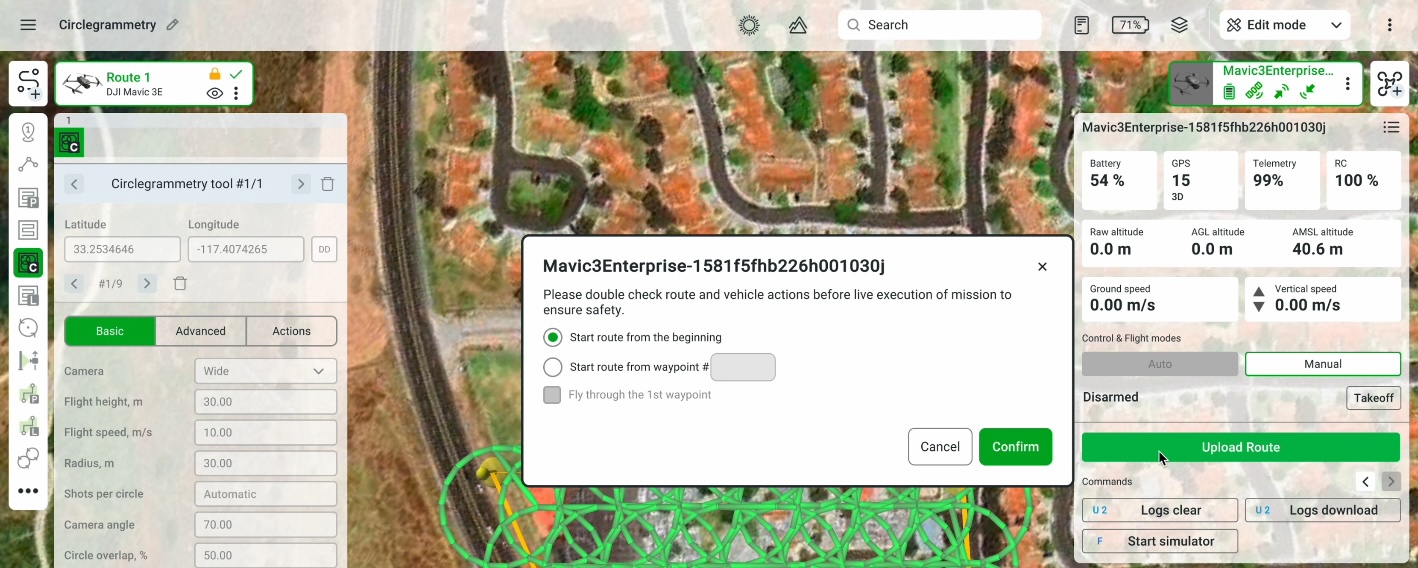Click the add vehicle drone-plus icon
This screenshot has height=568, width=1418.
click(1390, 84)
